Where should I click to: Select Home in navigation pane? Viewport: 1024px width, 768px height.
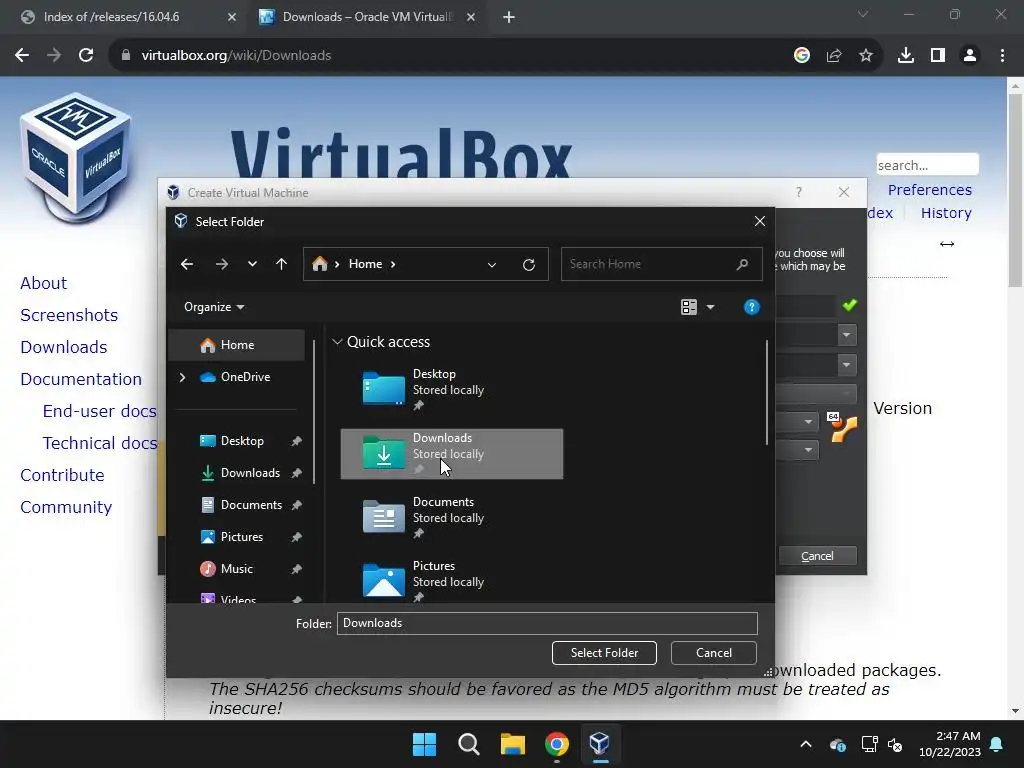(x=236, y=345)
